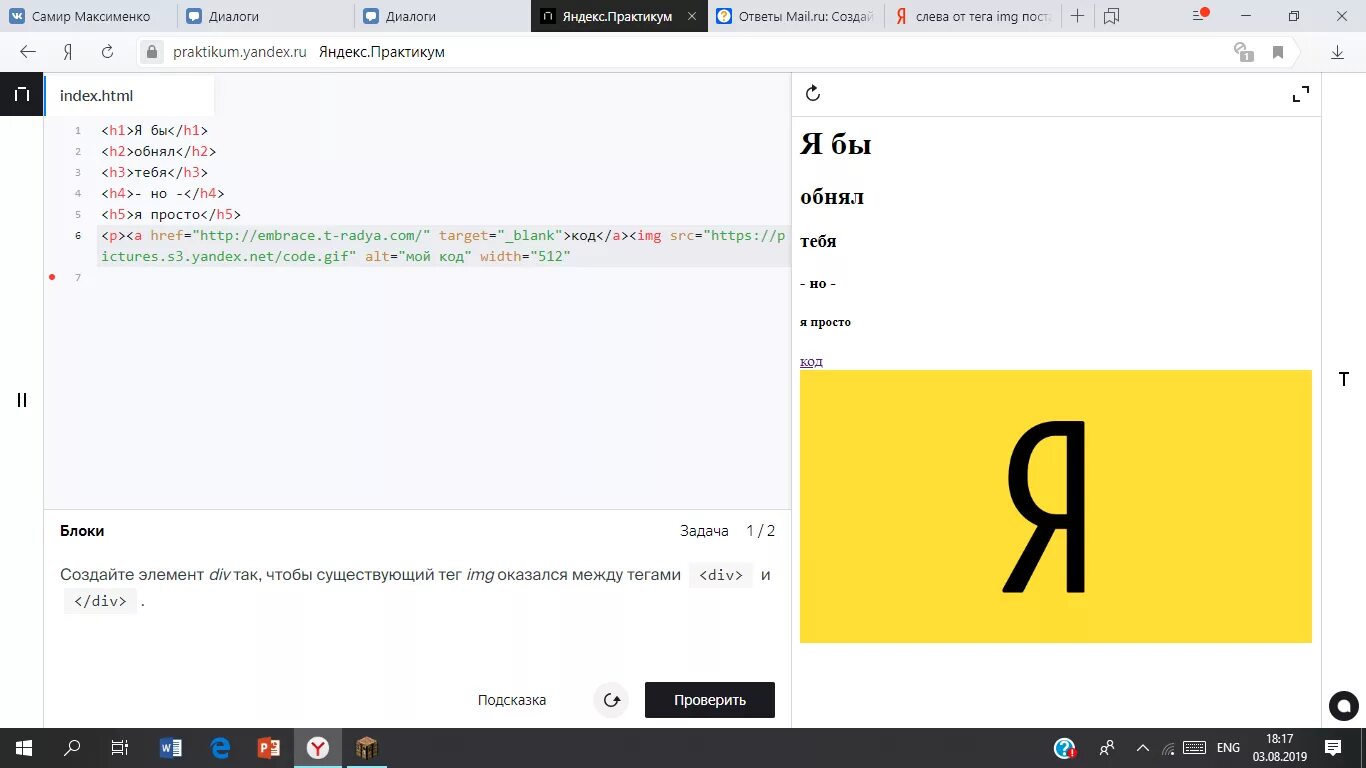Open the help icon in the system tray
1366x768 pixels.
(1065, 748)
